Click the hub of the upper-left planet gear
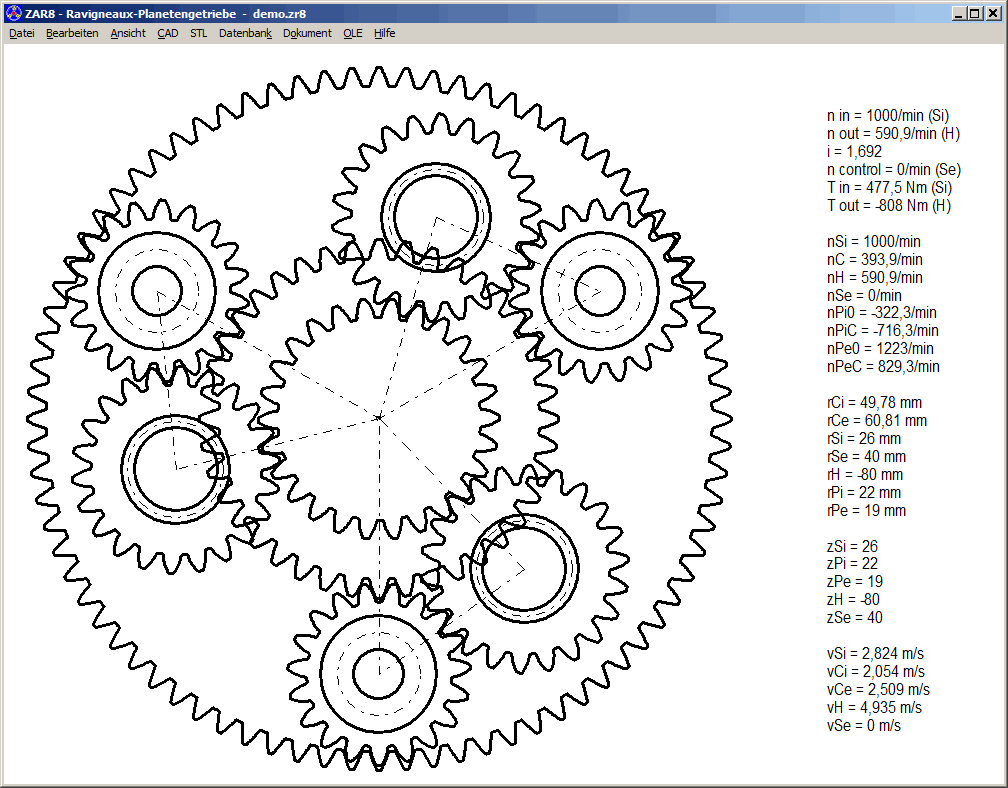Viewport: 1008px width, 788px height. tap(156, 290)
